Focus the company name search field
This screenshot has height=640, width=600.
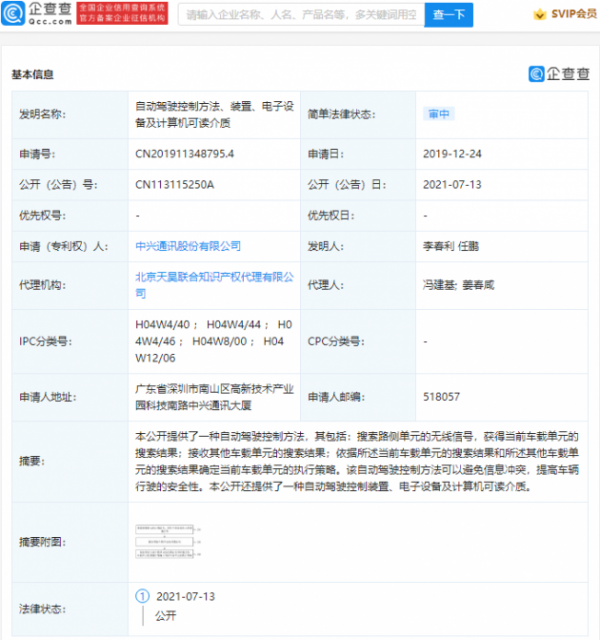(x=301, y=15)
